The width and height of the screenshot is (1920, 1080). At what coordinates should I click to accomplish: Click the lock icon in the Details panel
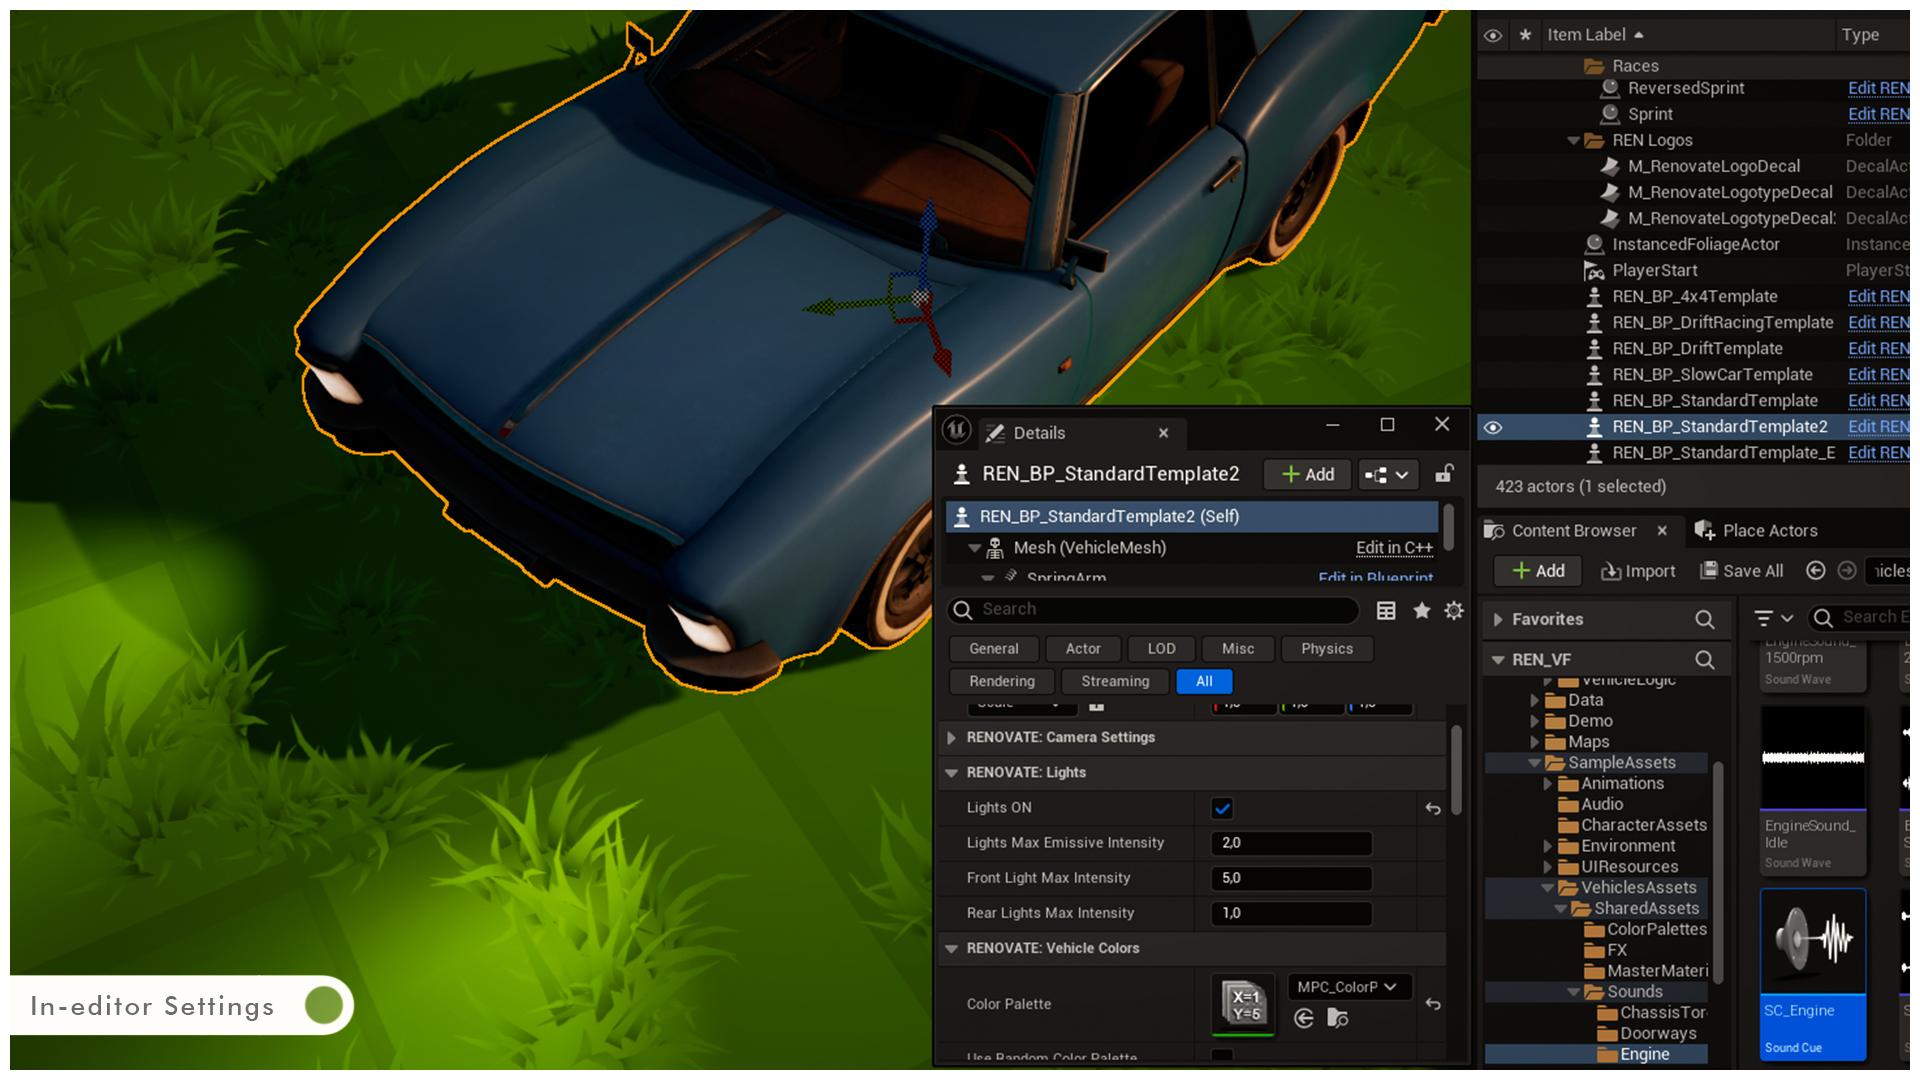(1443, 474)
